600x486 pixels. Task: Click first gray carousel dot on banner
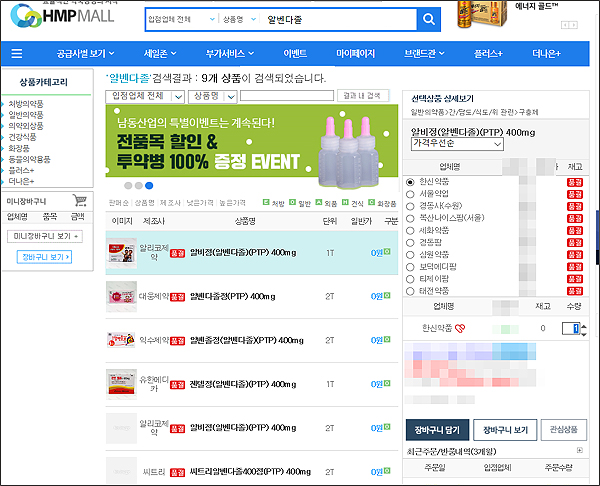point(128,186)
